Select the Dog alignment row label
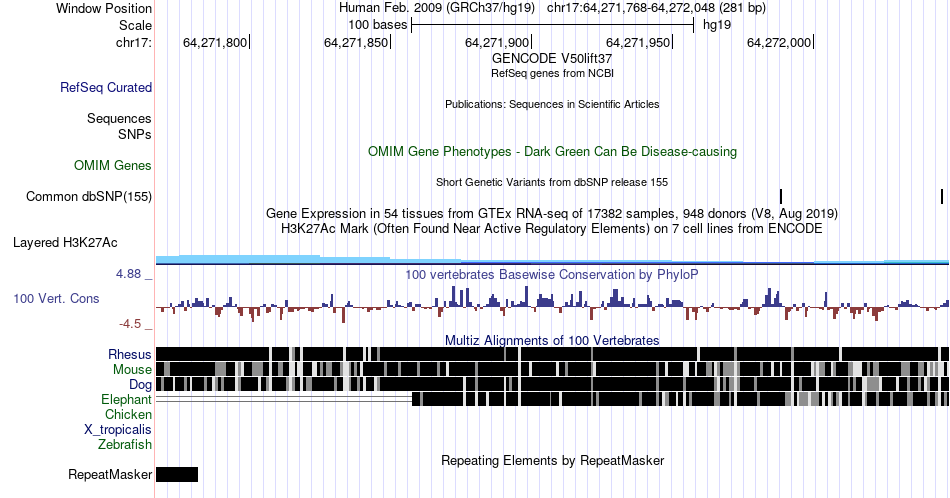Image resolution: width=950 pixels, height=498 pixels. (140, 385)
